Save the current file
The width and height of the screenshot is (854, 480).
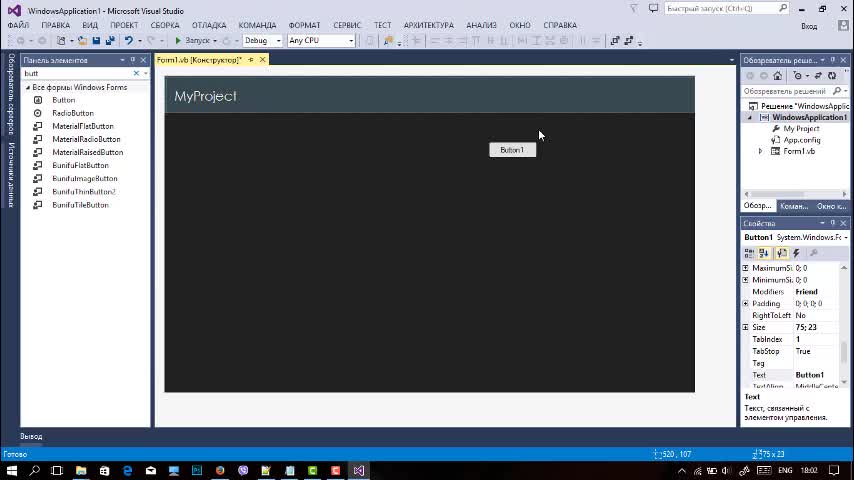coord(96,40)
